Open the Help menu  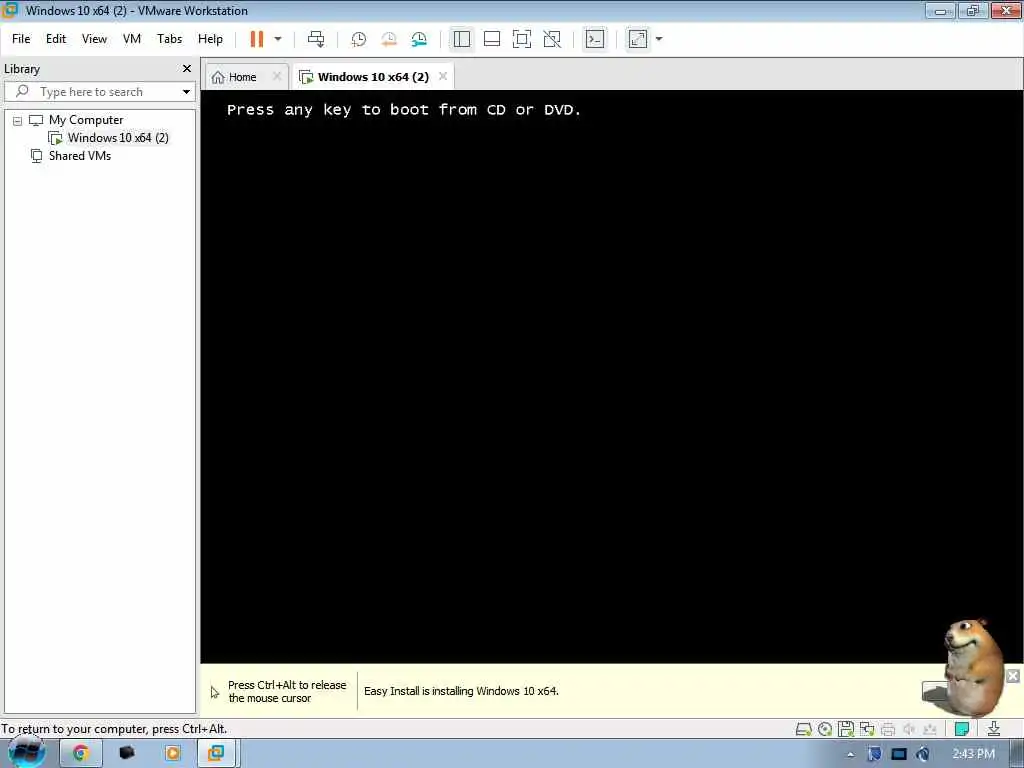pos(210,39)
